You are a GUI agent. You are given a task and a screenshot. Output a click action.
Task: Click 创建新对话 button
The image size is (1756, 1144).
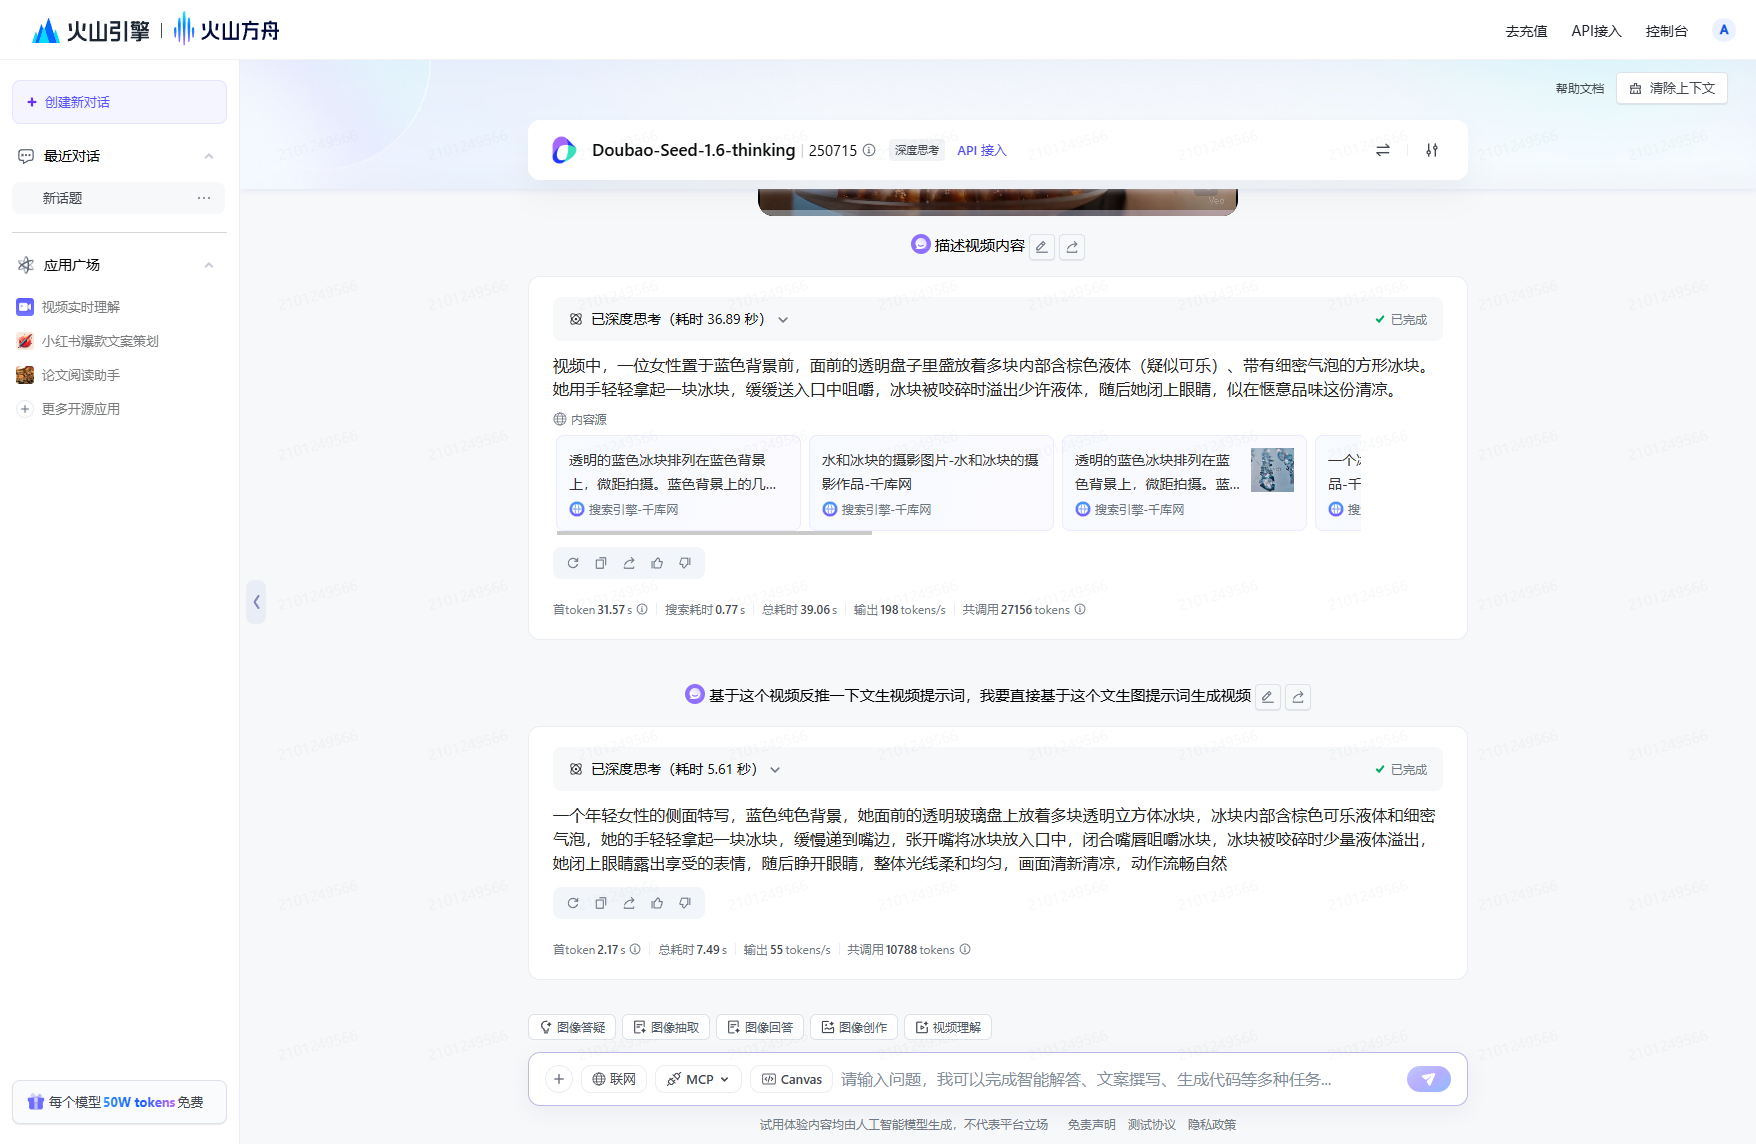(x=119, y=102)
